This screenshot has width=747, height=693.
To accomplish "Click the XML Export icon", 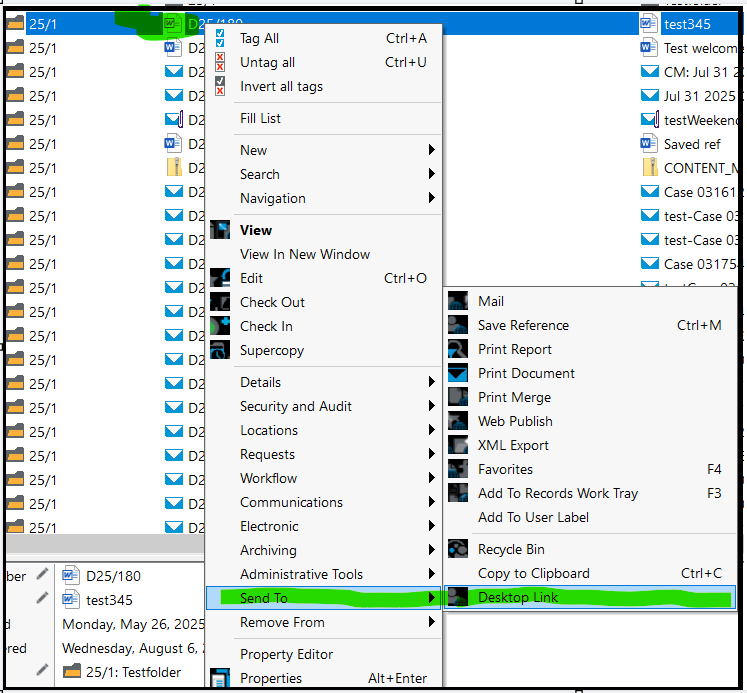I will tap(458, 445).
